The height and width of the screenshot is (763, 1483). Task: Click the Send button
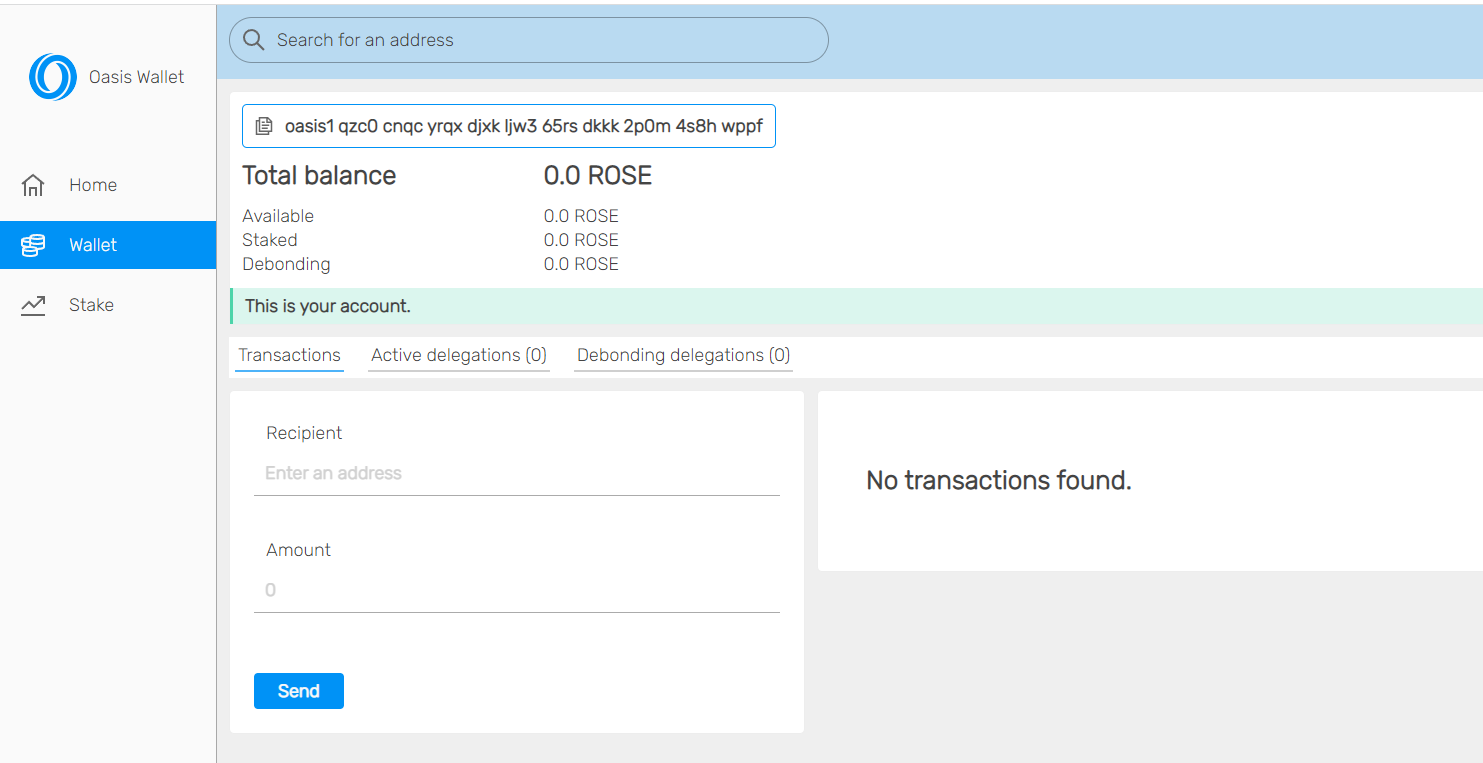299,691
